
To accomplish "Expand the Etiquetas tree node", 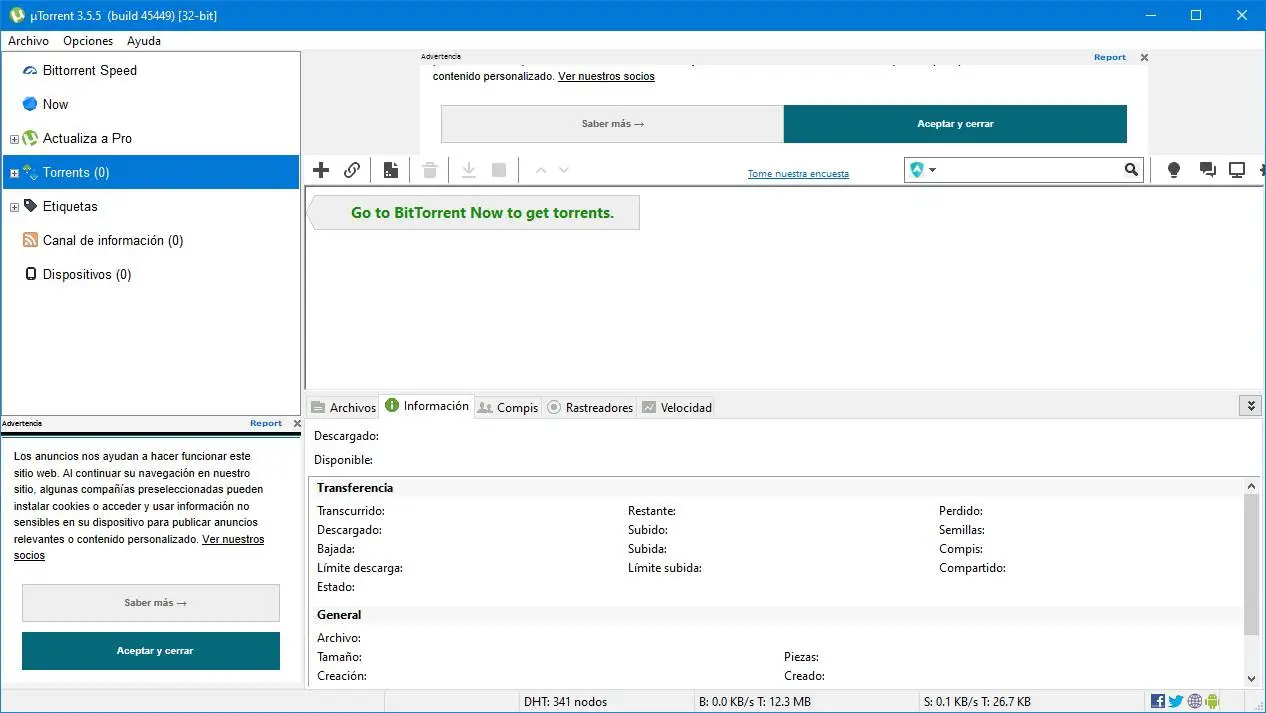I will tap(14, 207).
